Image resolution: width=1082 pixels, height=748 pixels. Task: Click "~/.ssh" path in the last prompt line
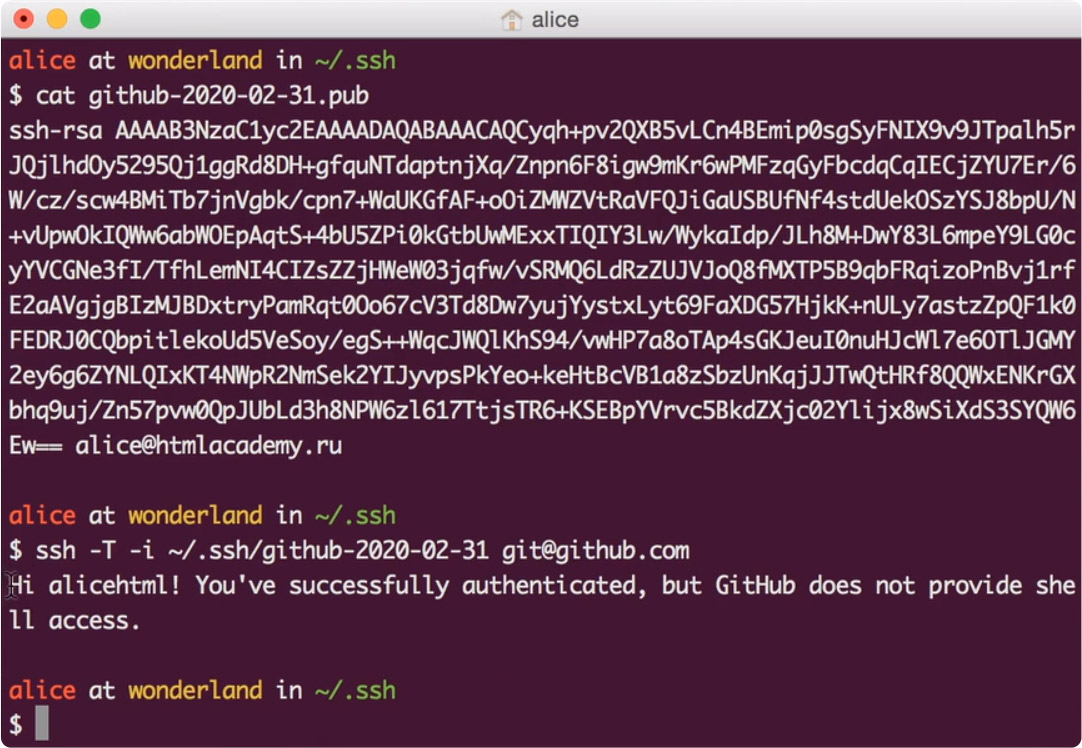point(355,690)
